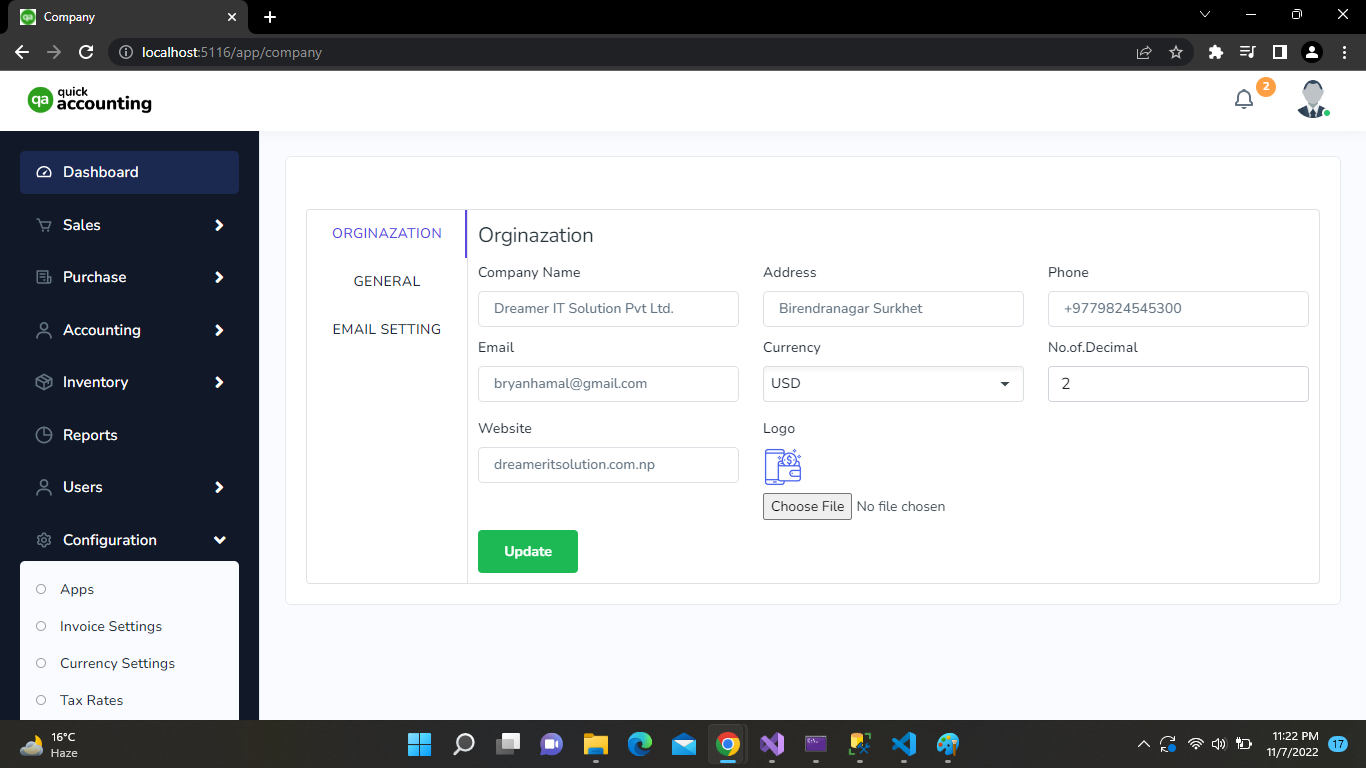This screenshot has width=1366, height=768.
Task: Open the Currency dropdown showing USD
Action: point(892,384)
